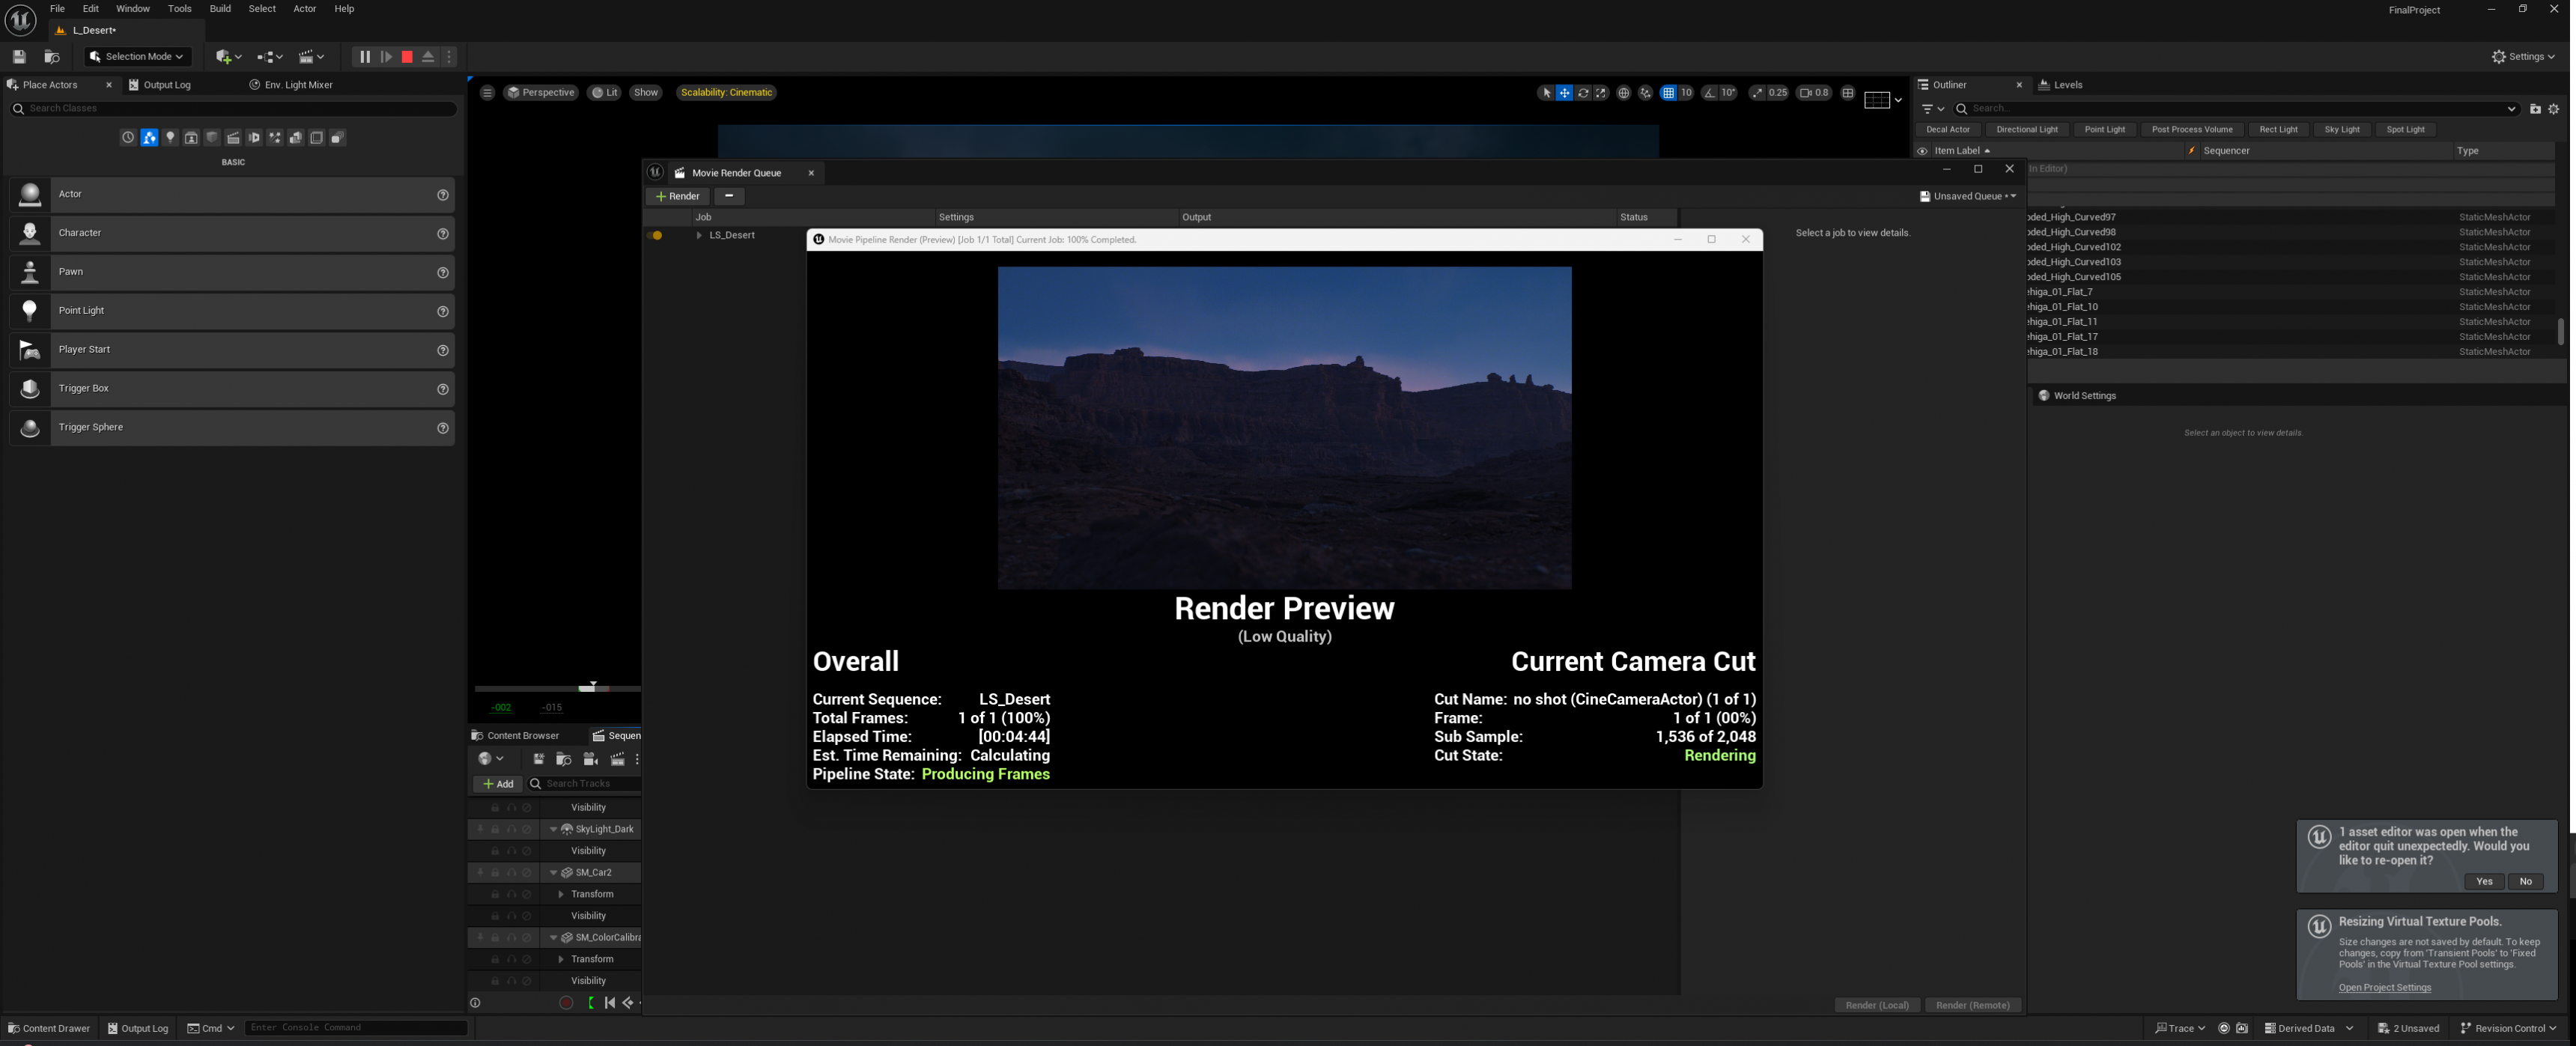Open the Outliner settings gear
Image resolution: width=2576 pixels, height=1046 pixels.
point(2554,109)
